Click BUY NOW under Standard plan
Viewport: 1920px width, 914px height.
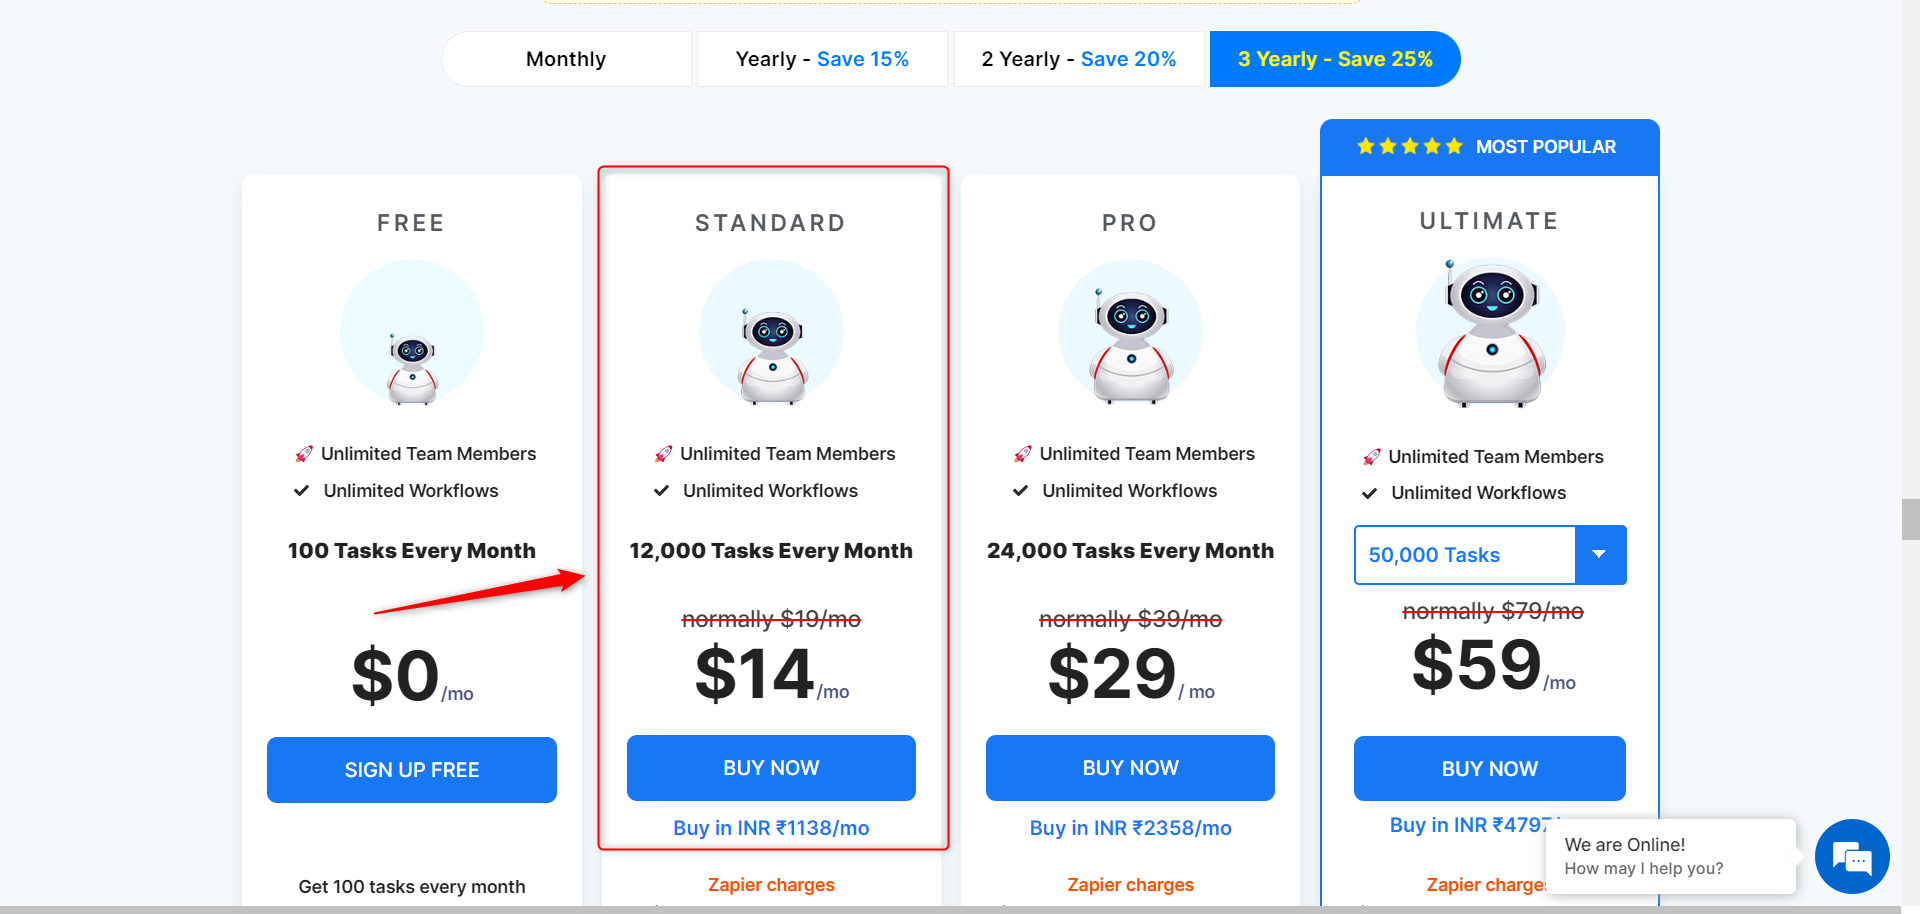771,768
